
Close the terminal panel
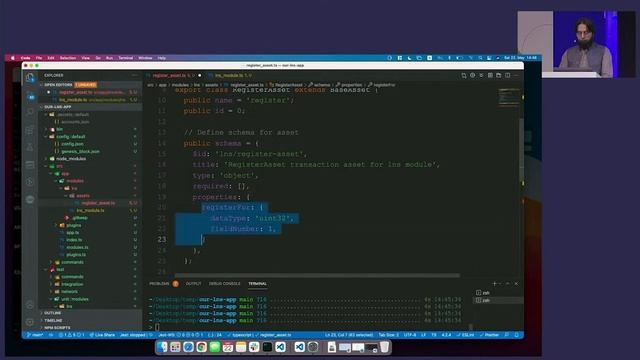point(516,283)
